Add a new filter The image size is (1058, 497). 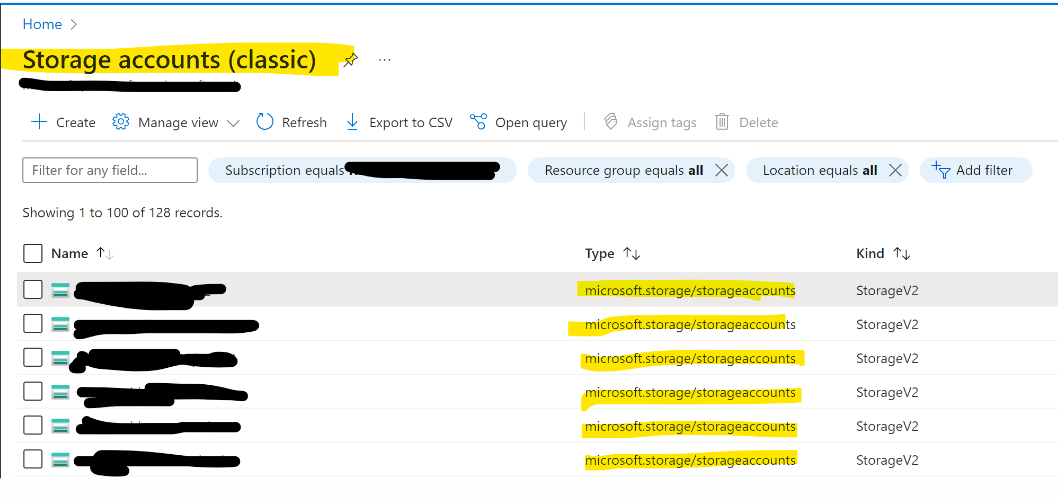tap(976, 170)
